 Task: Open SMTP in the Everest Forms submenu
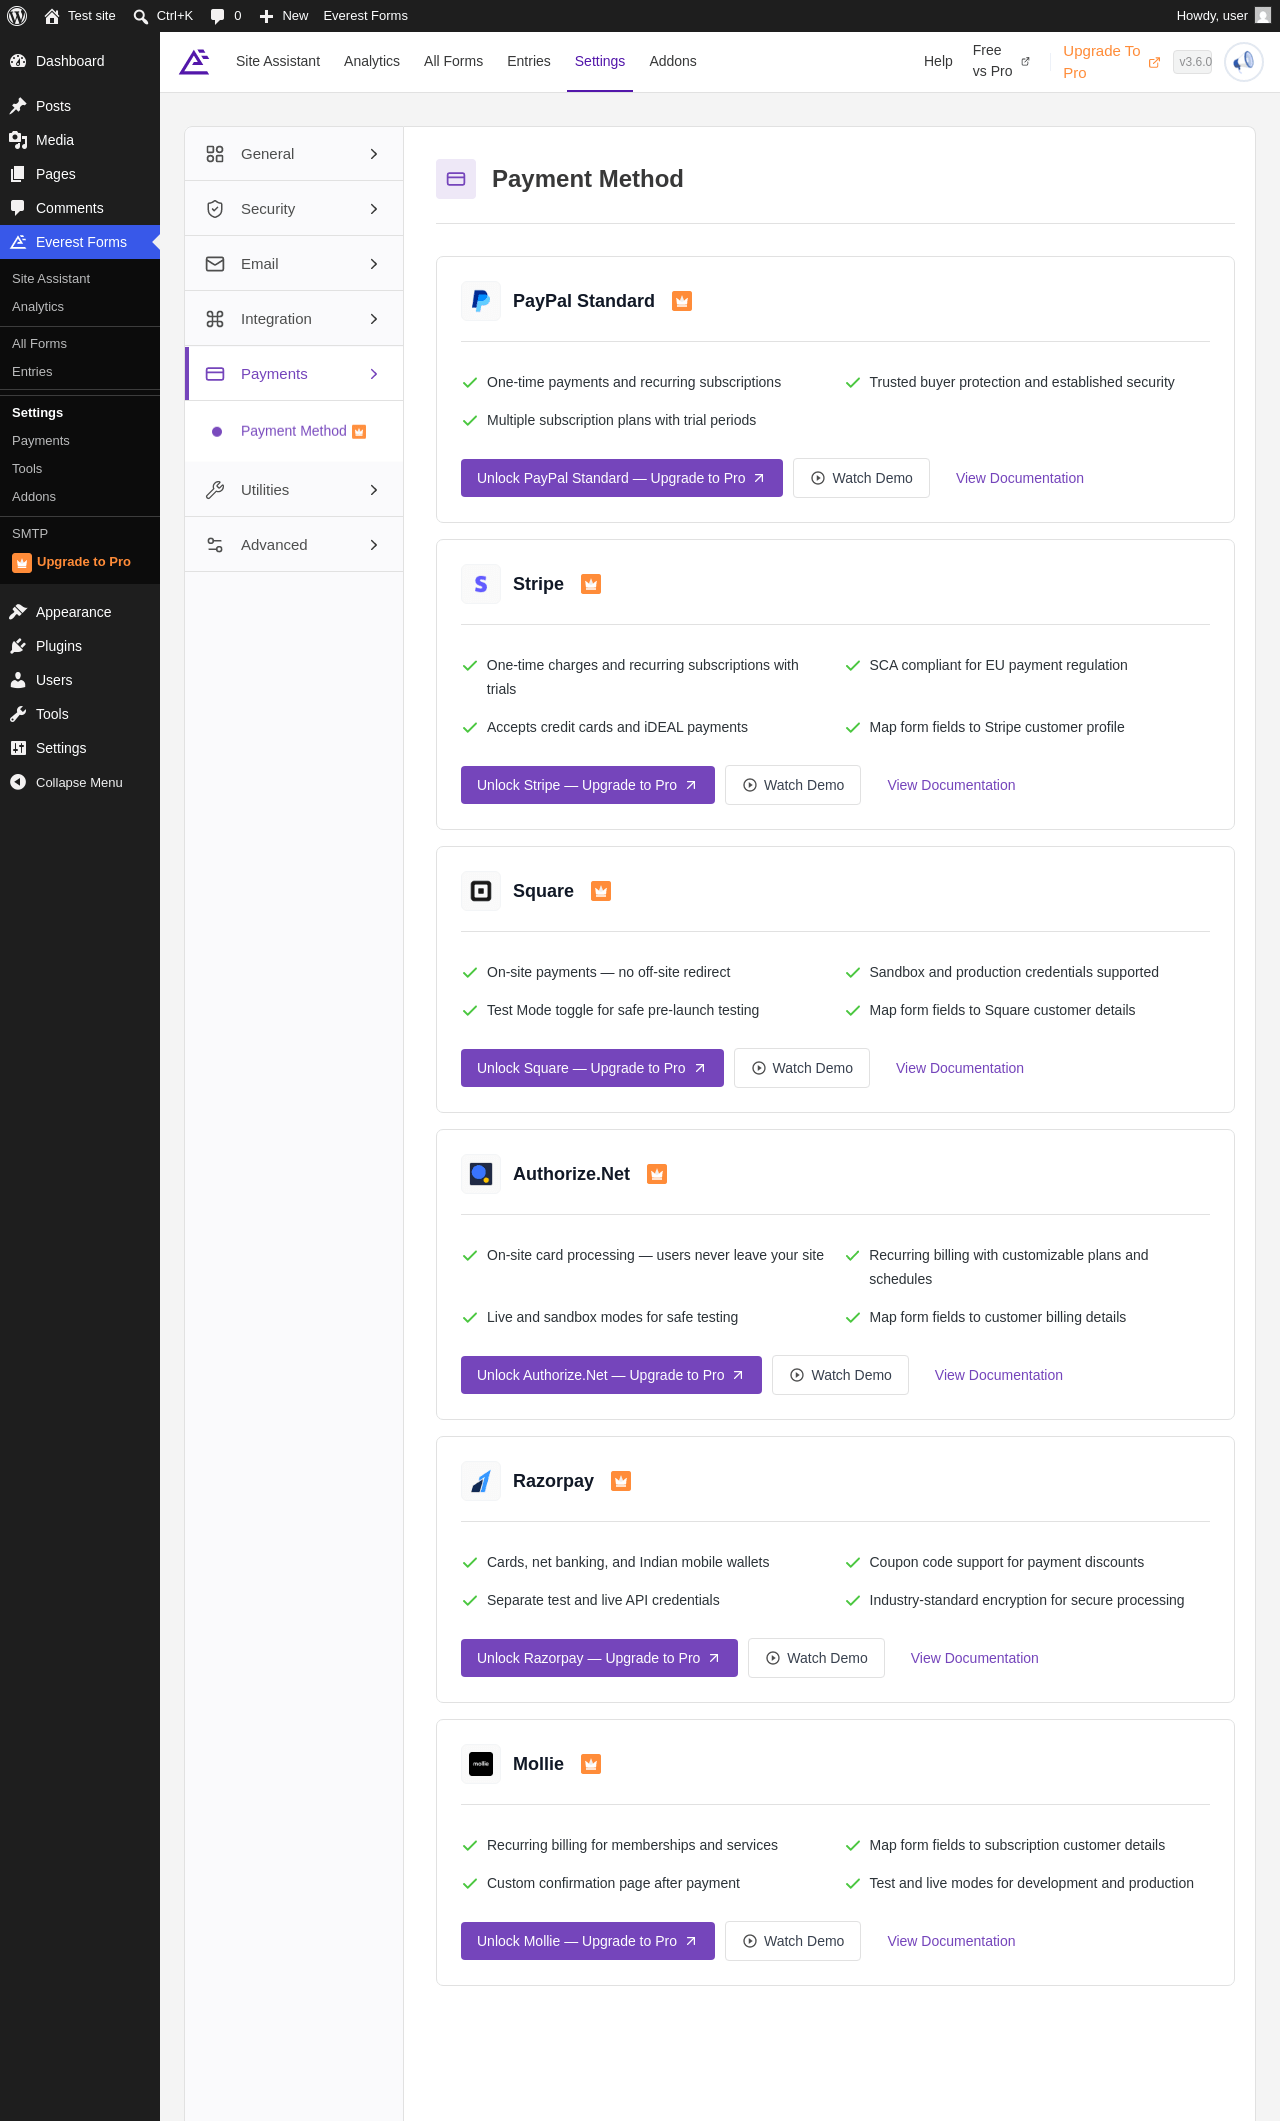coord(30,534)
